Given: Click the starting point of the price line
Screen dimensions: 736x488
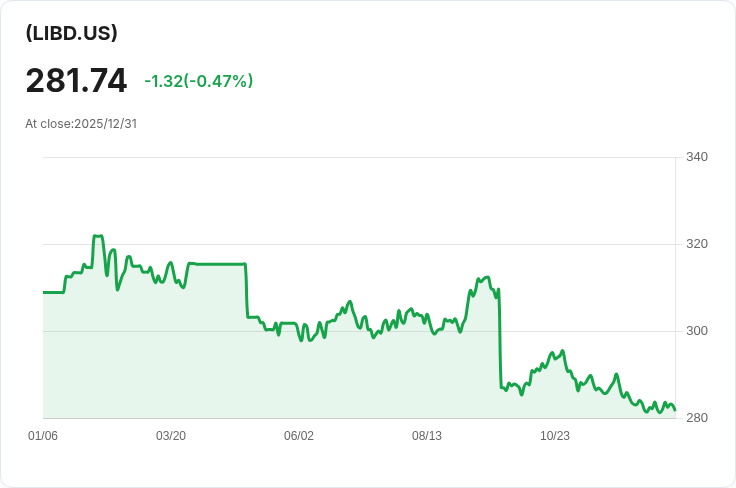Looking at the screenshot, I should [x=44, y=292].
